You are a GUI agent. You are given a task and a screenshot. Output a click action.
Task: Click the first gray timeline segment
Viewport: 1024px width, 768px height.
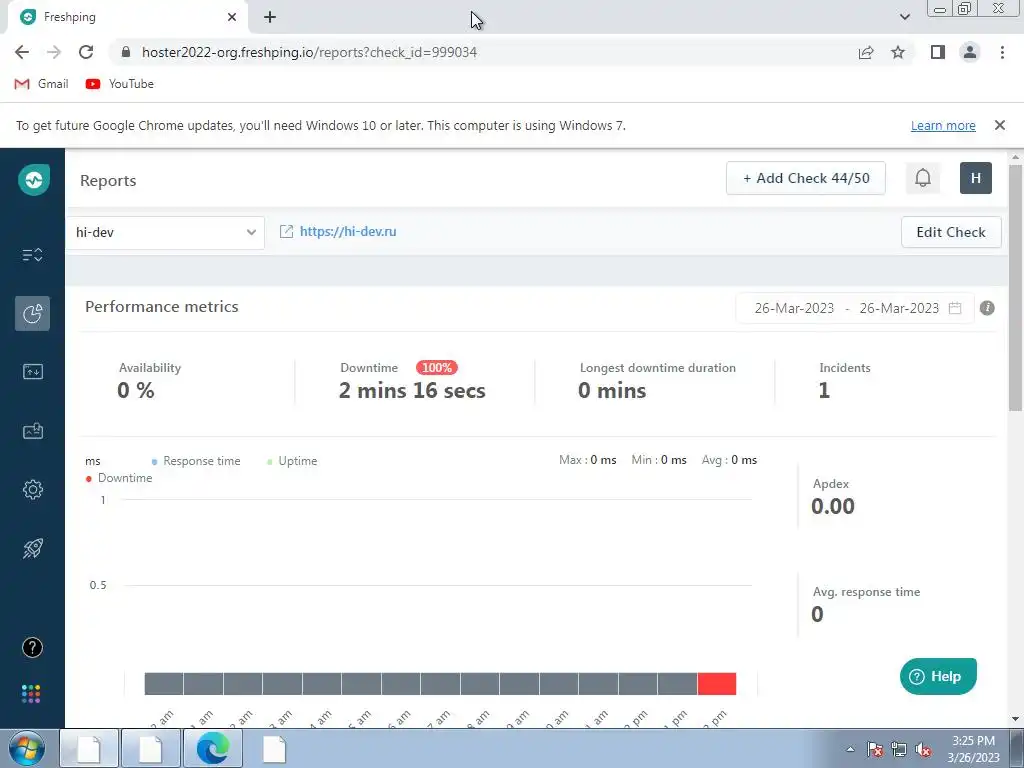(x=164, y=684)
